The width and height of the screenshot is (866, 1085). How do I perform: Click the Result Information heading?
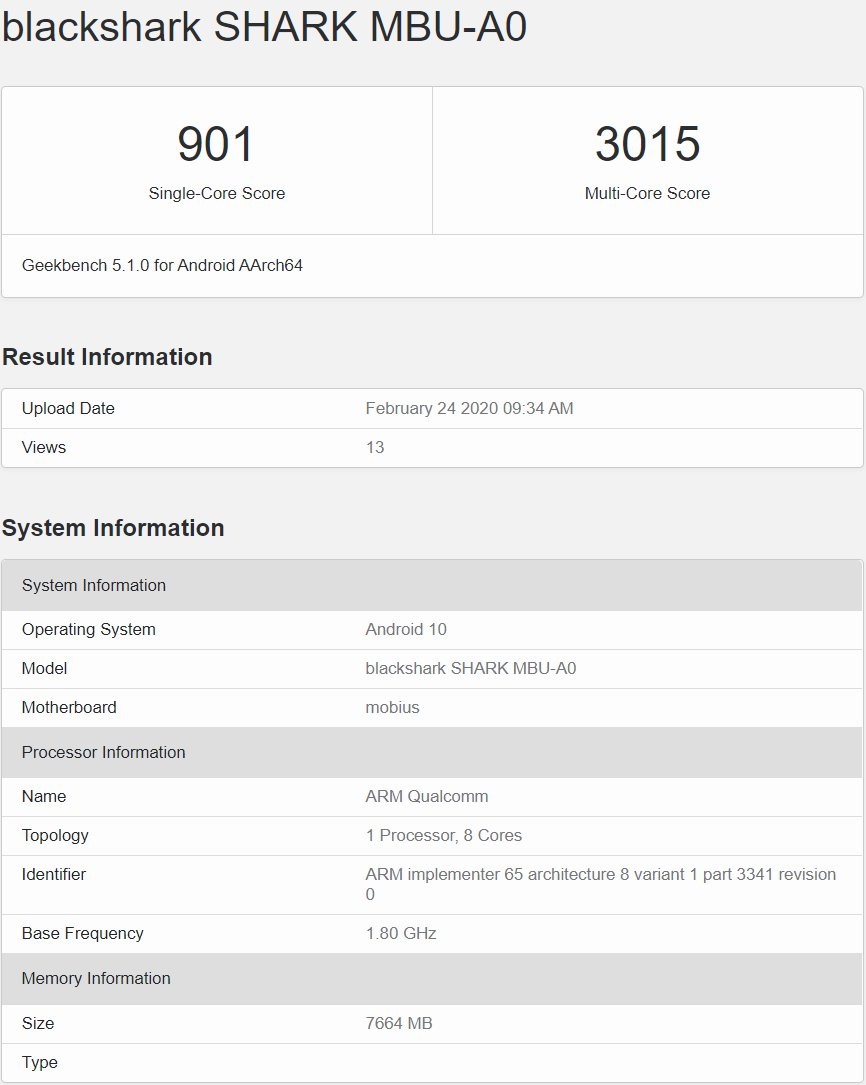coord(107,357)
